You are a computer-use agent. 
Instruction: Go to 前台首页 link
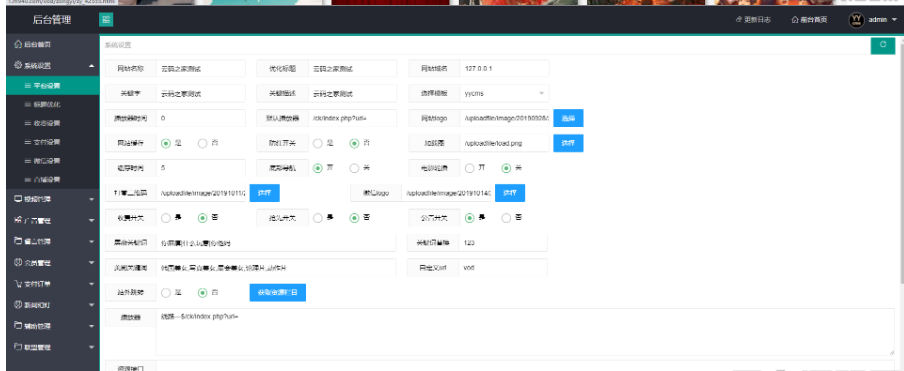coord(809,20)
